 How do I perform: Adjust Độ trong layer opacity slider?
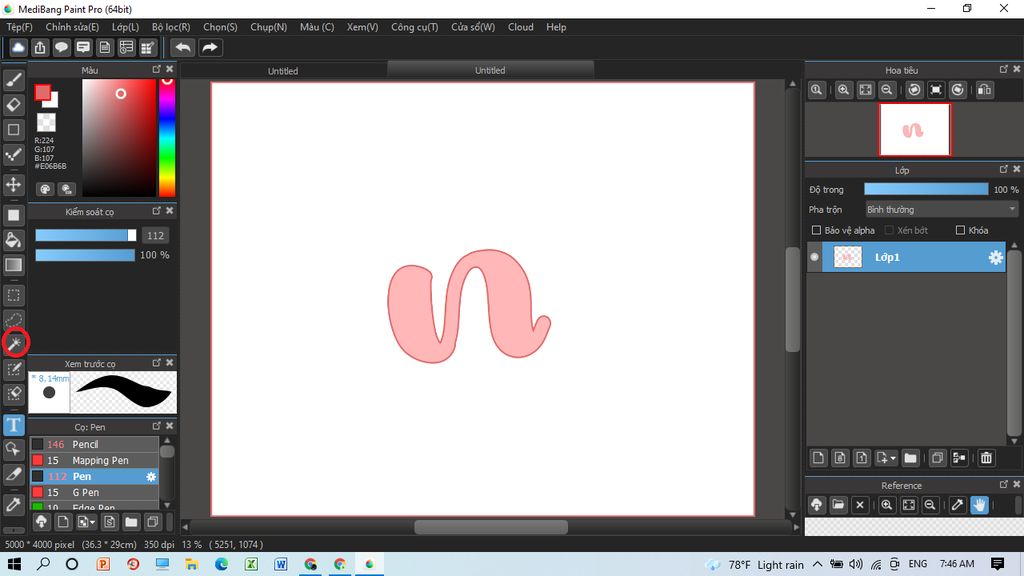[926, 189]
